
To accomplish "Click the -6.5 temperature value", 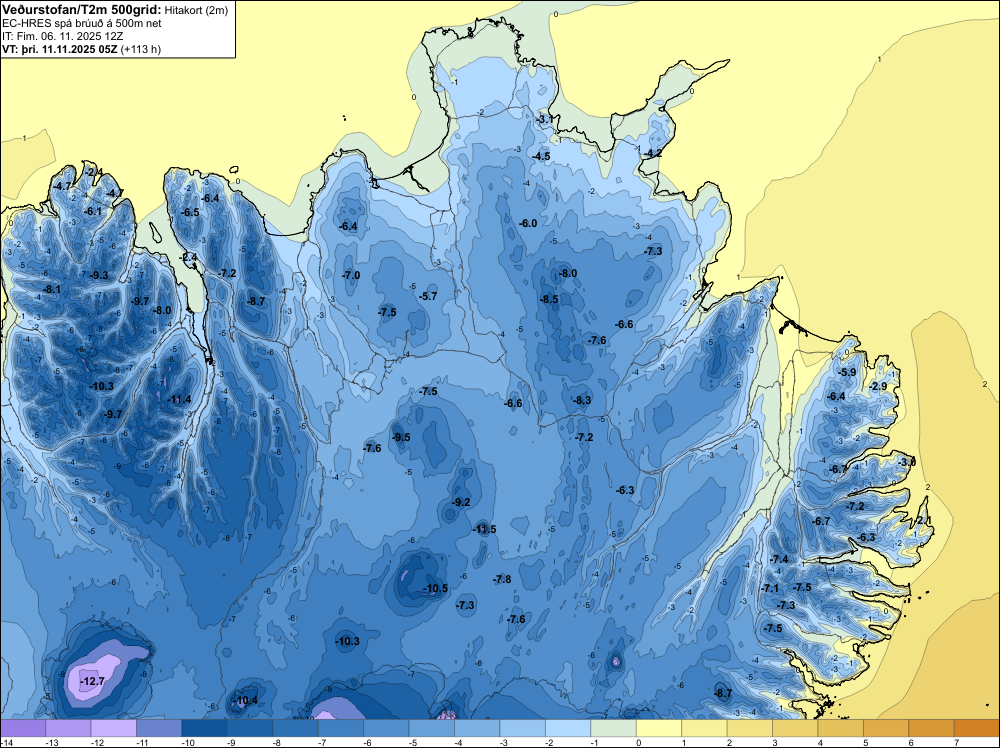I will click(190, 212).
